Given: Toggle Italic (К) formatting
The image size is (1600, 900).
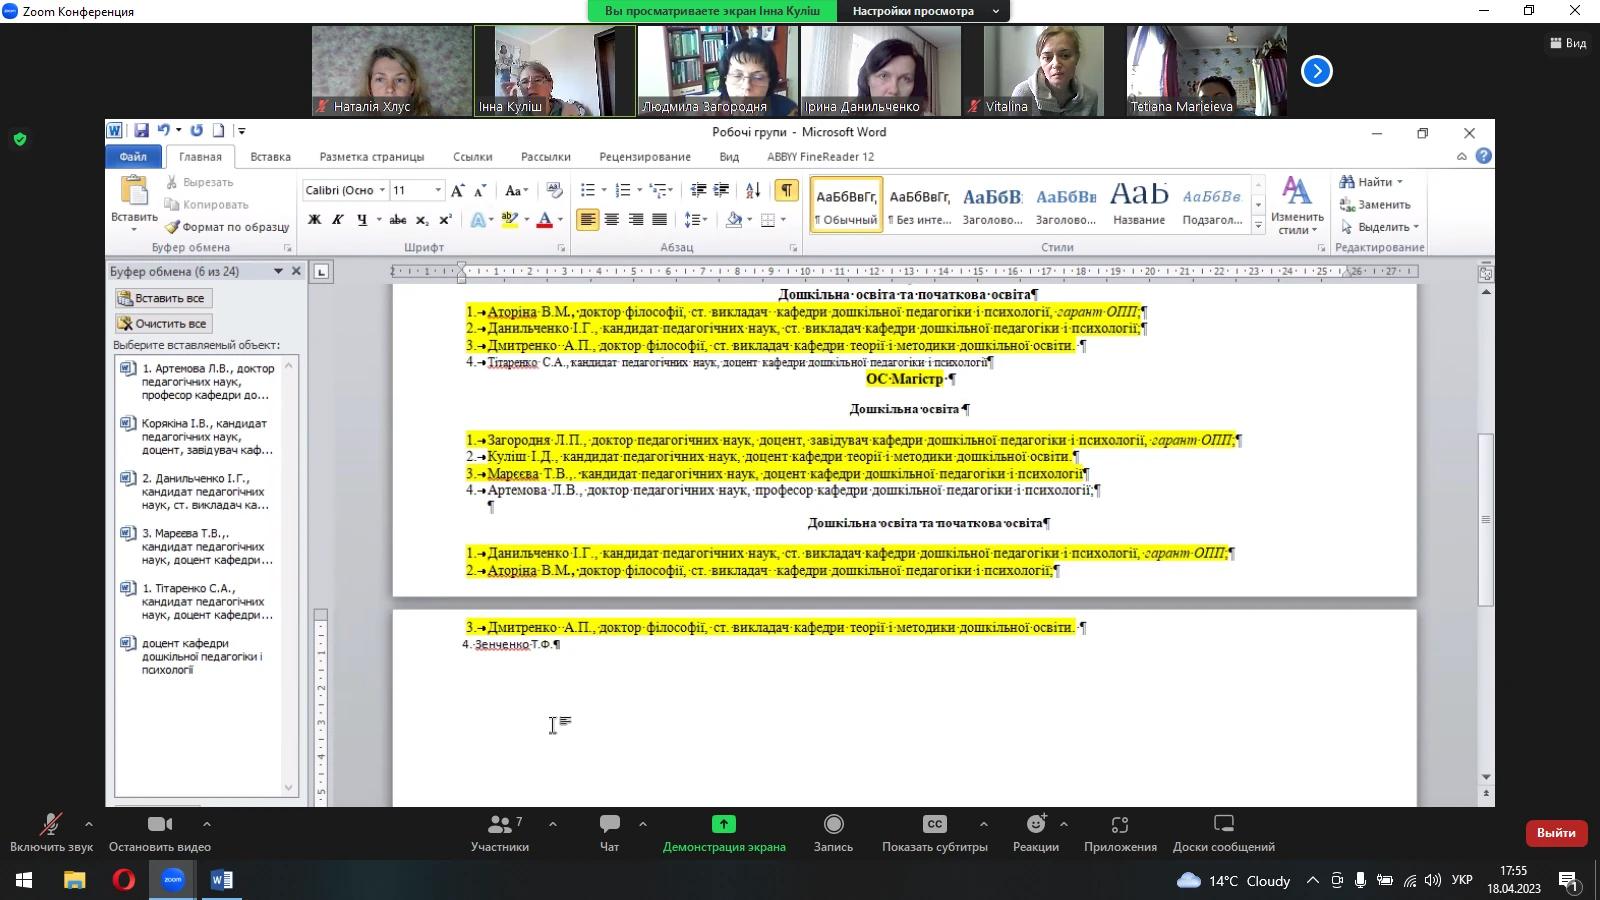Looking at the screenshot, I should click(338, 220).
